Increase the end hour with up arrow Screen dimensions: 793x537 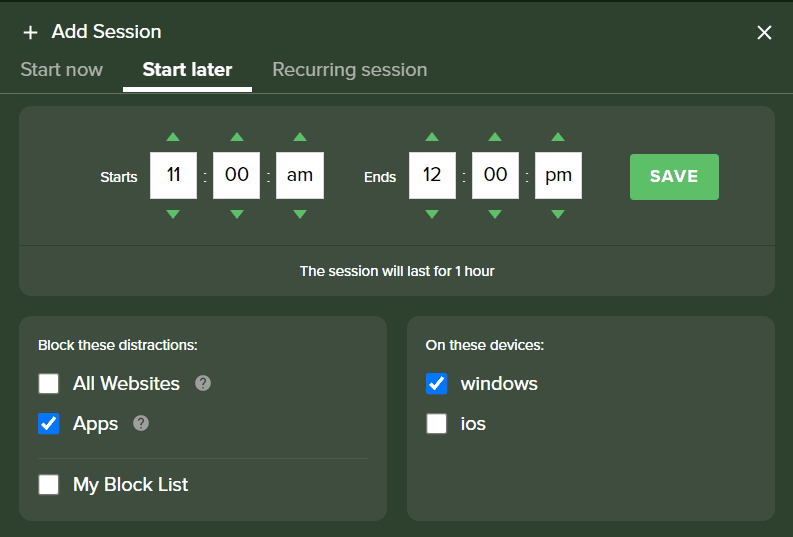coord(432,137)
